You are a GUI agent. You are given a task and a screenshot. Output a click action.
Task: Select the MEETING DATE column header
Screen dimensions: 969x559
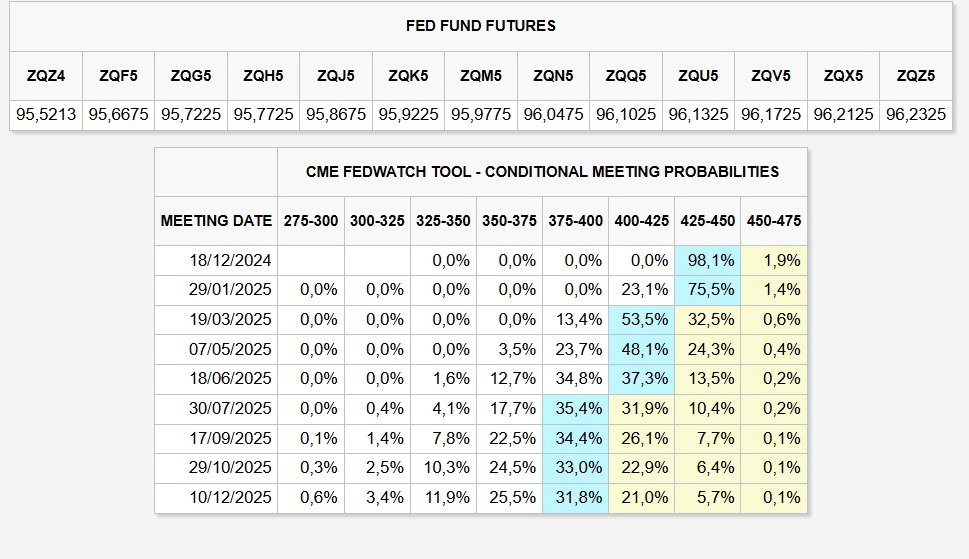216,220
